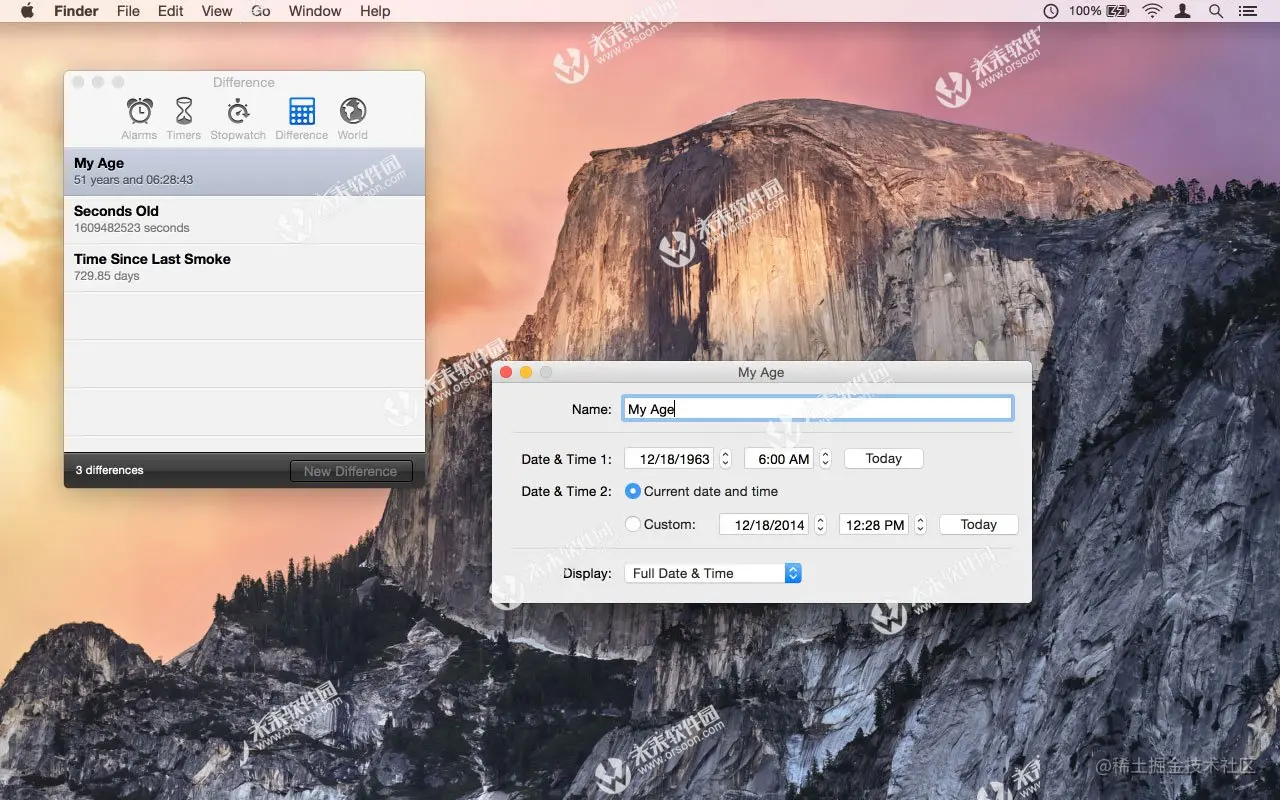Viewport: 1280px width, 800px height.
Task: Click stepper next to 12:28 PM time
Action: [920, 524]
